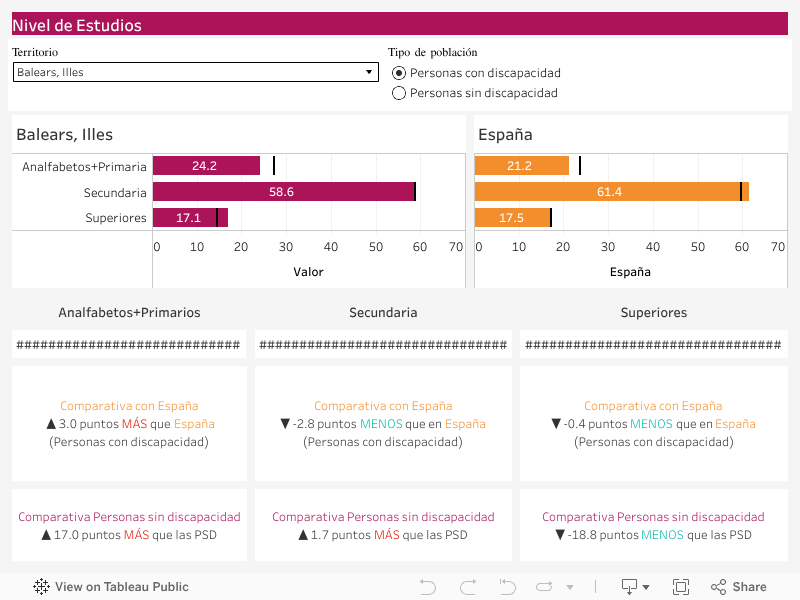Click the Redo arrow in toolbar
Image resolution: width=800 pixels, height=600 pixels.
pyautogui.click(x=467, y=587)
